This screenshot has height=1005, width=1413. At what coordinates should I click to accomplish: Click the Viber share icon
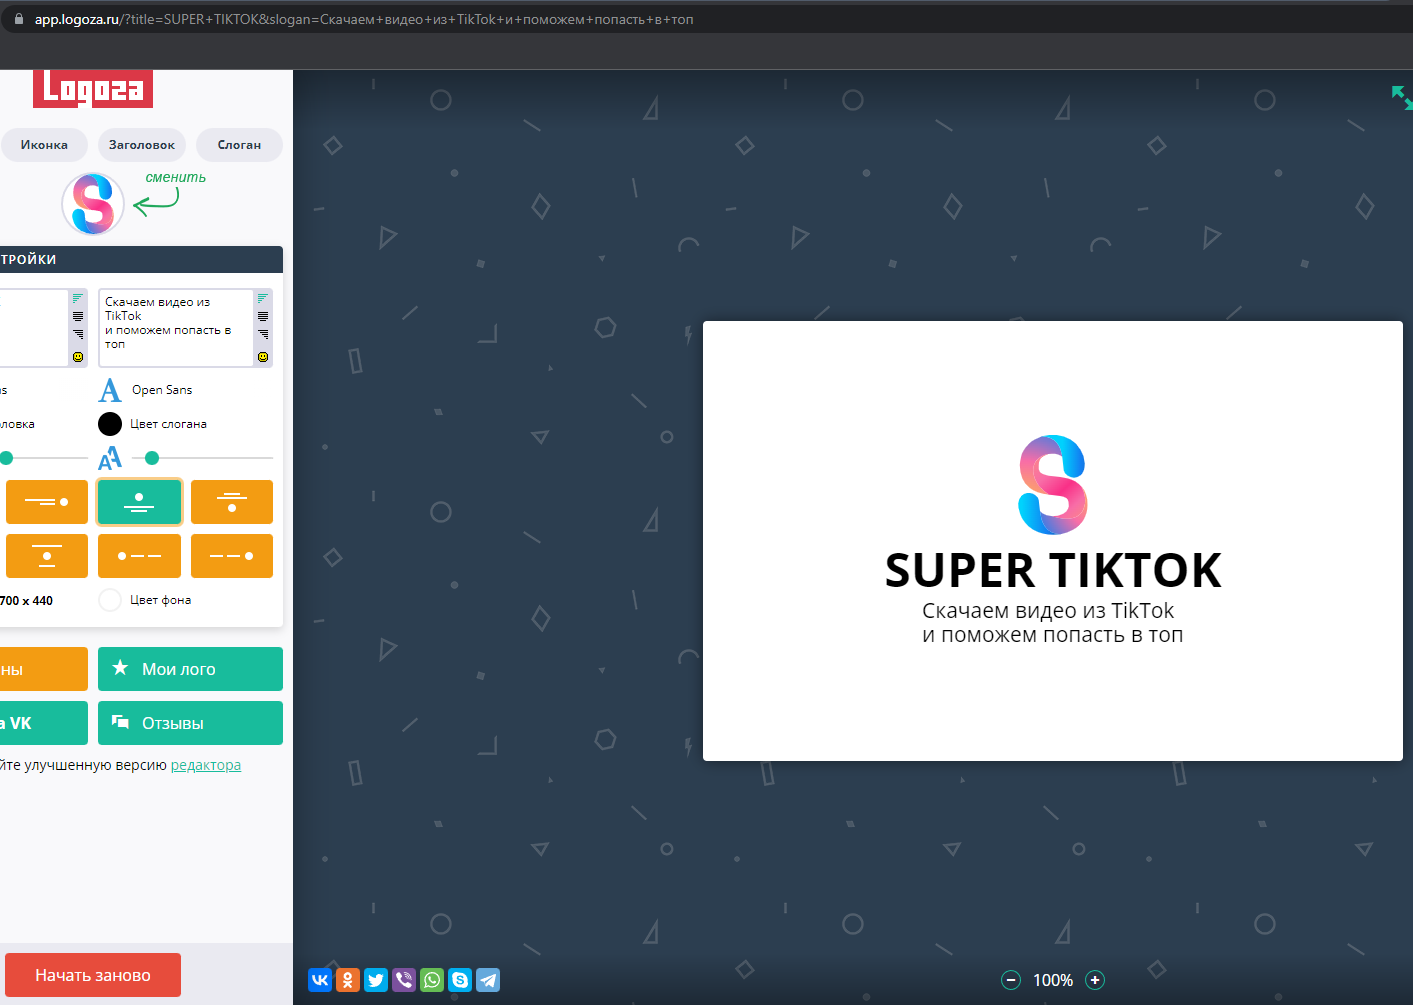[404, 980]
